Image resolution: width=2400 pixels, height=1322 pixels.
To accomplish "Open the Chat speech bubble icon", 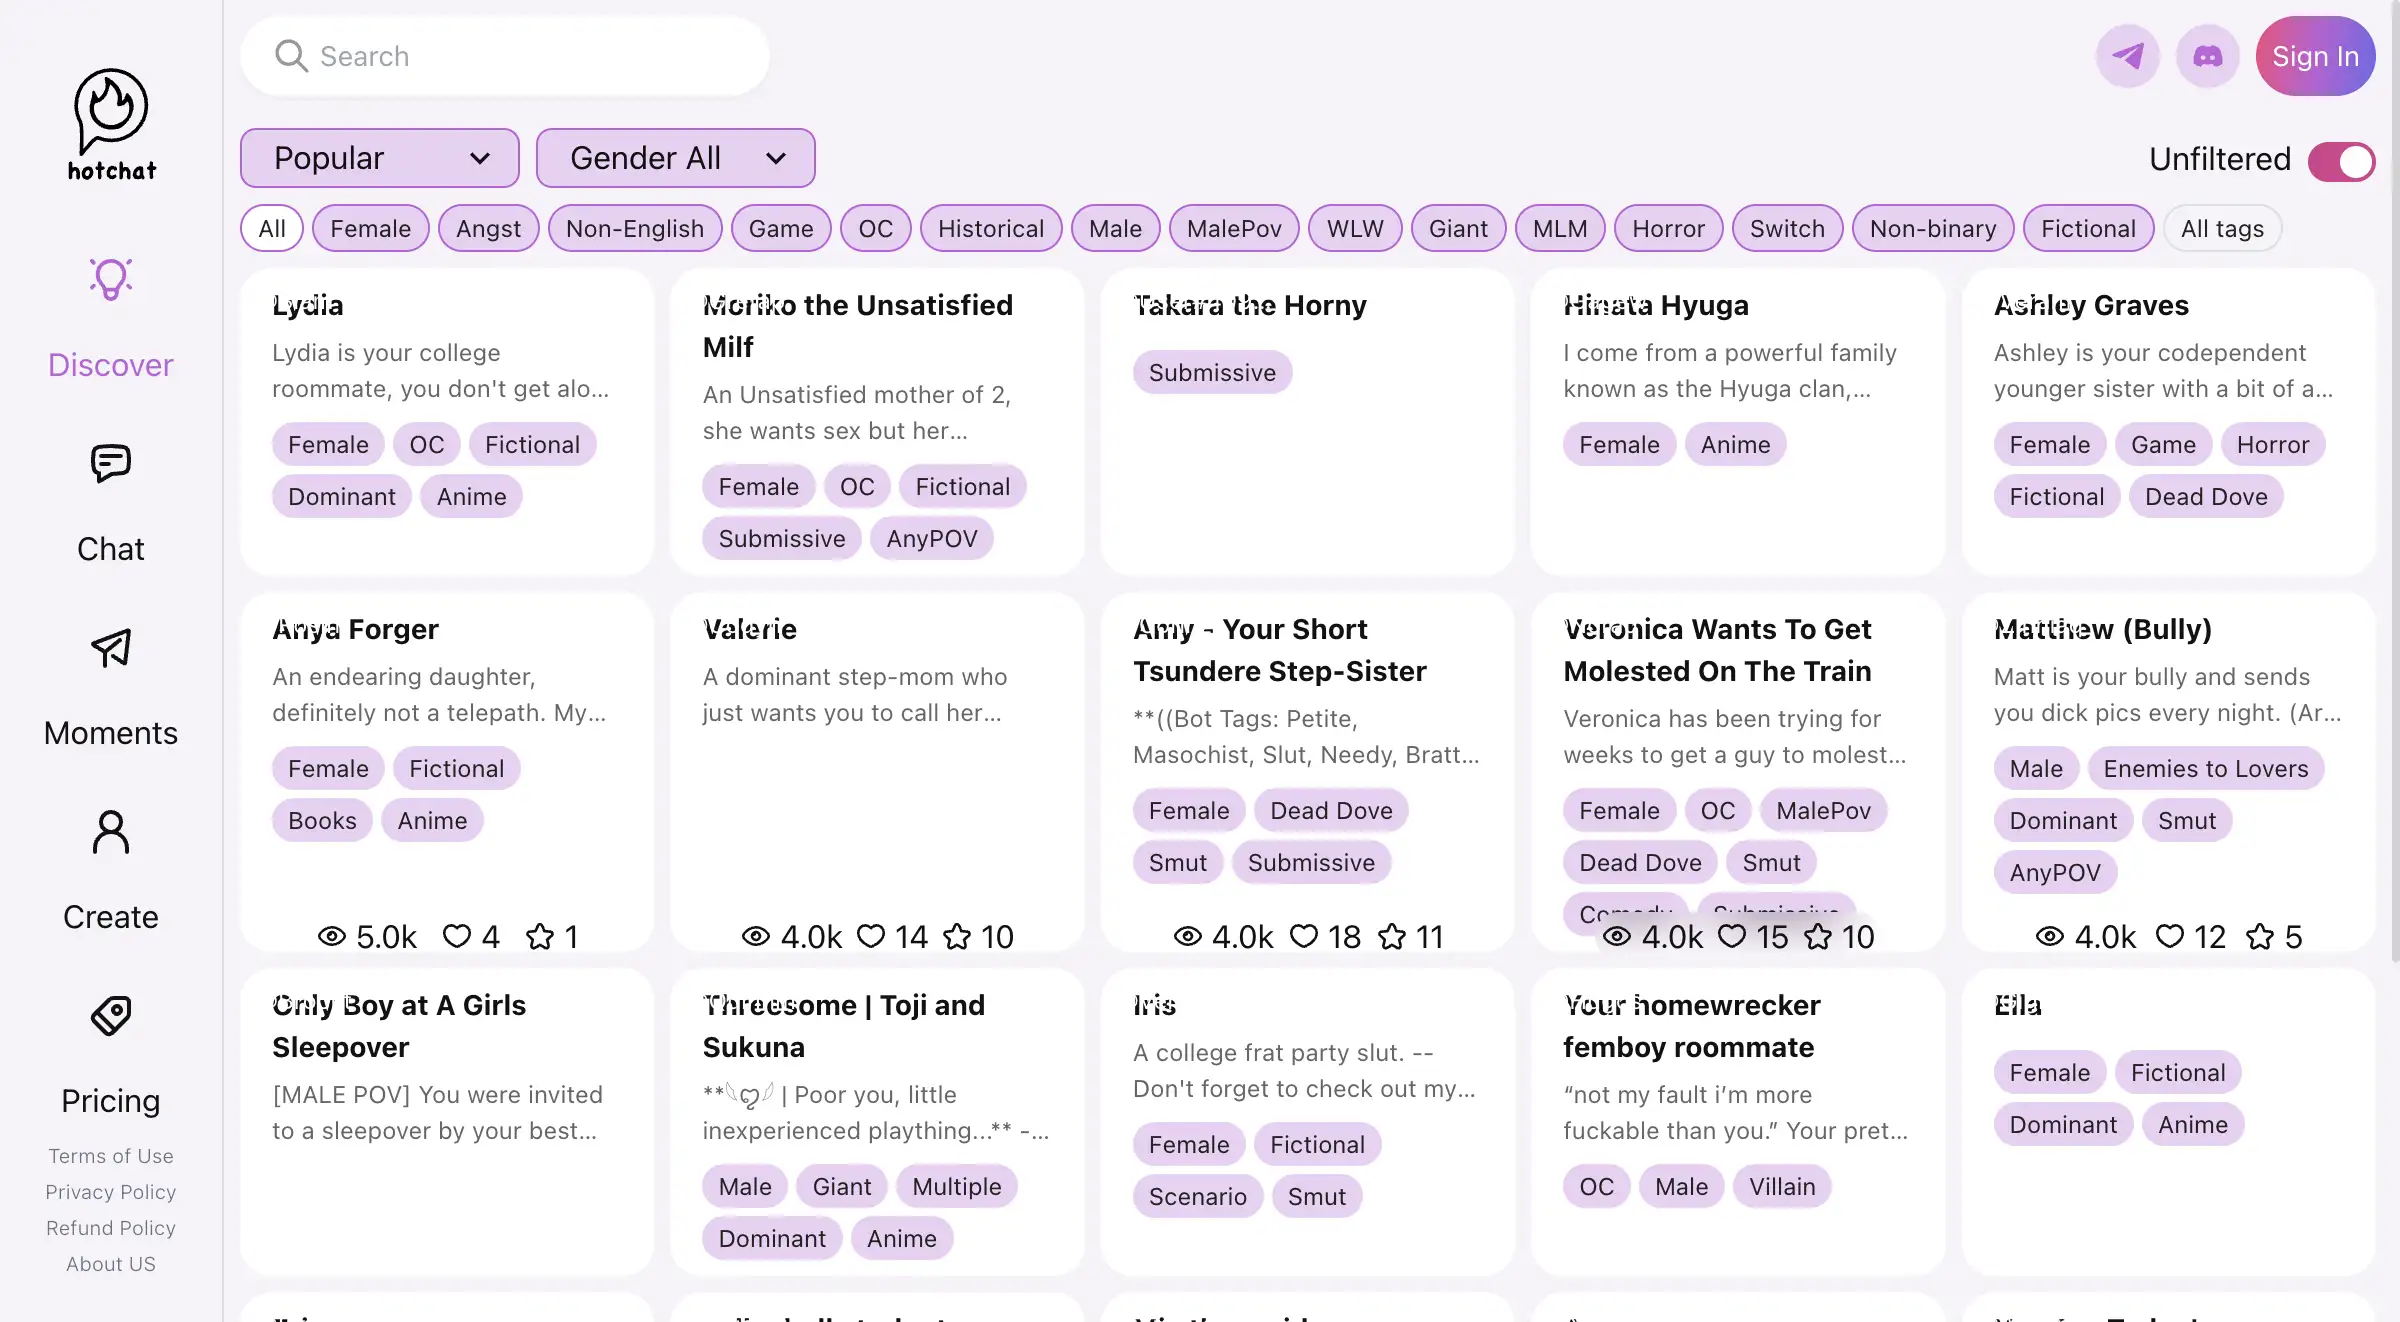I will [x=111, y=464].
